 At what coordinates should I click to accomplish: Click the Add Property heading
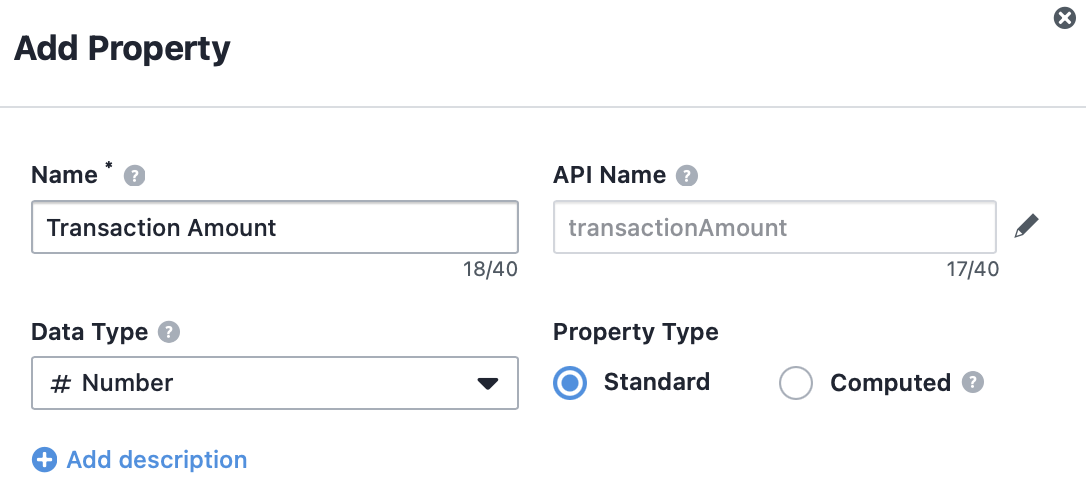click(x=122, y=48)
